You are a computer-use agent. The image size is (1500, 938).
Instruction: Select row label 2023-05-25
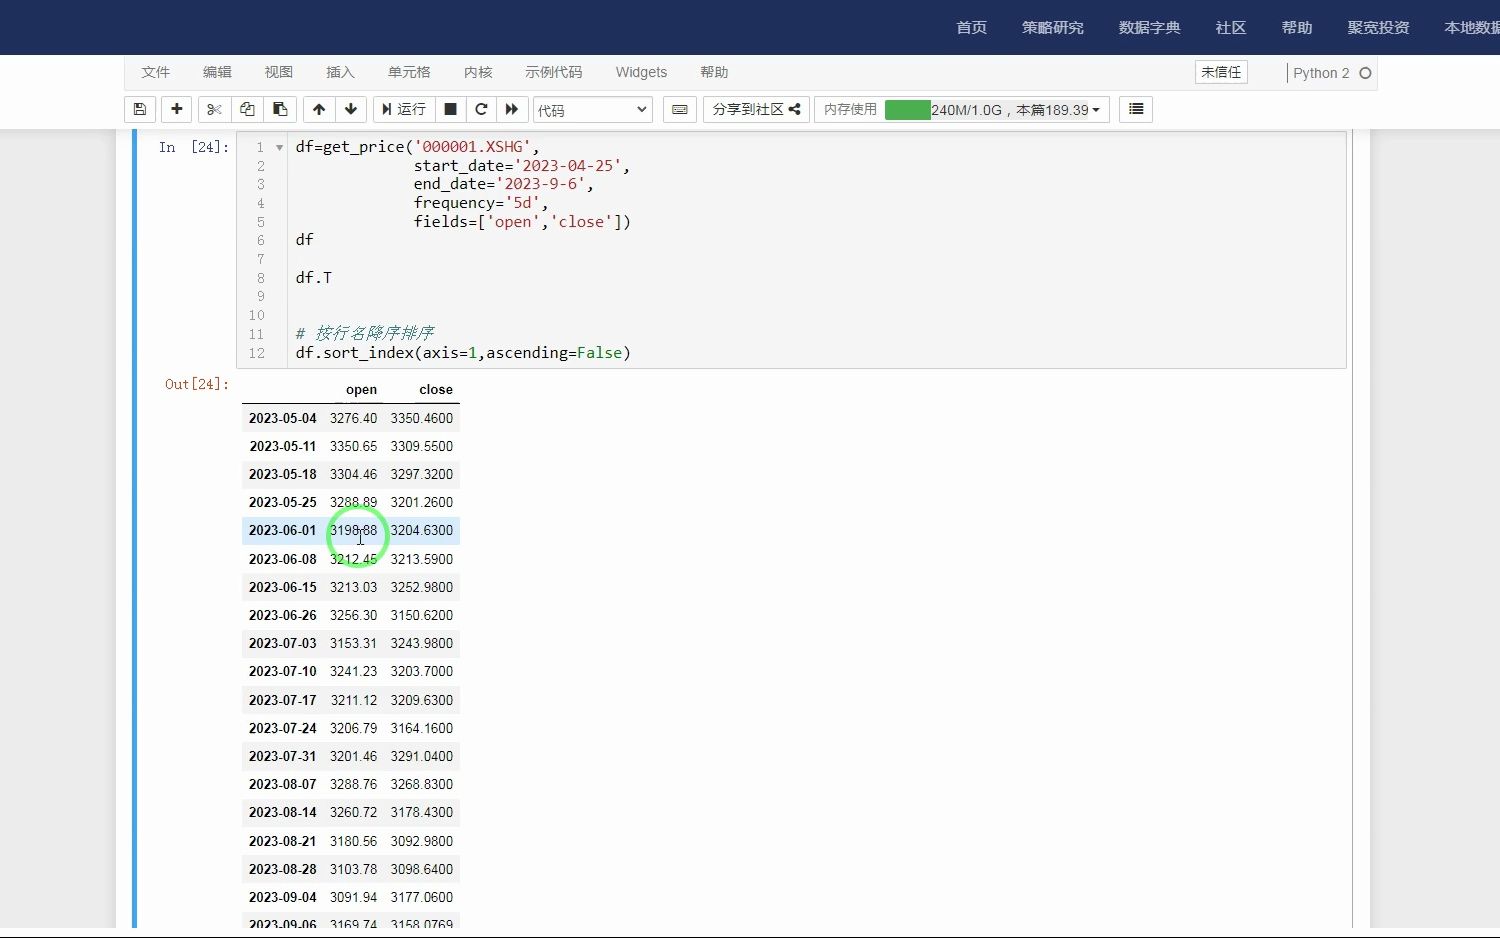[282, 502]
